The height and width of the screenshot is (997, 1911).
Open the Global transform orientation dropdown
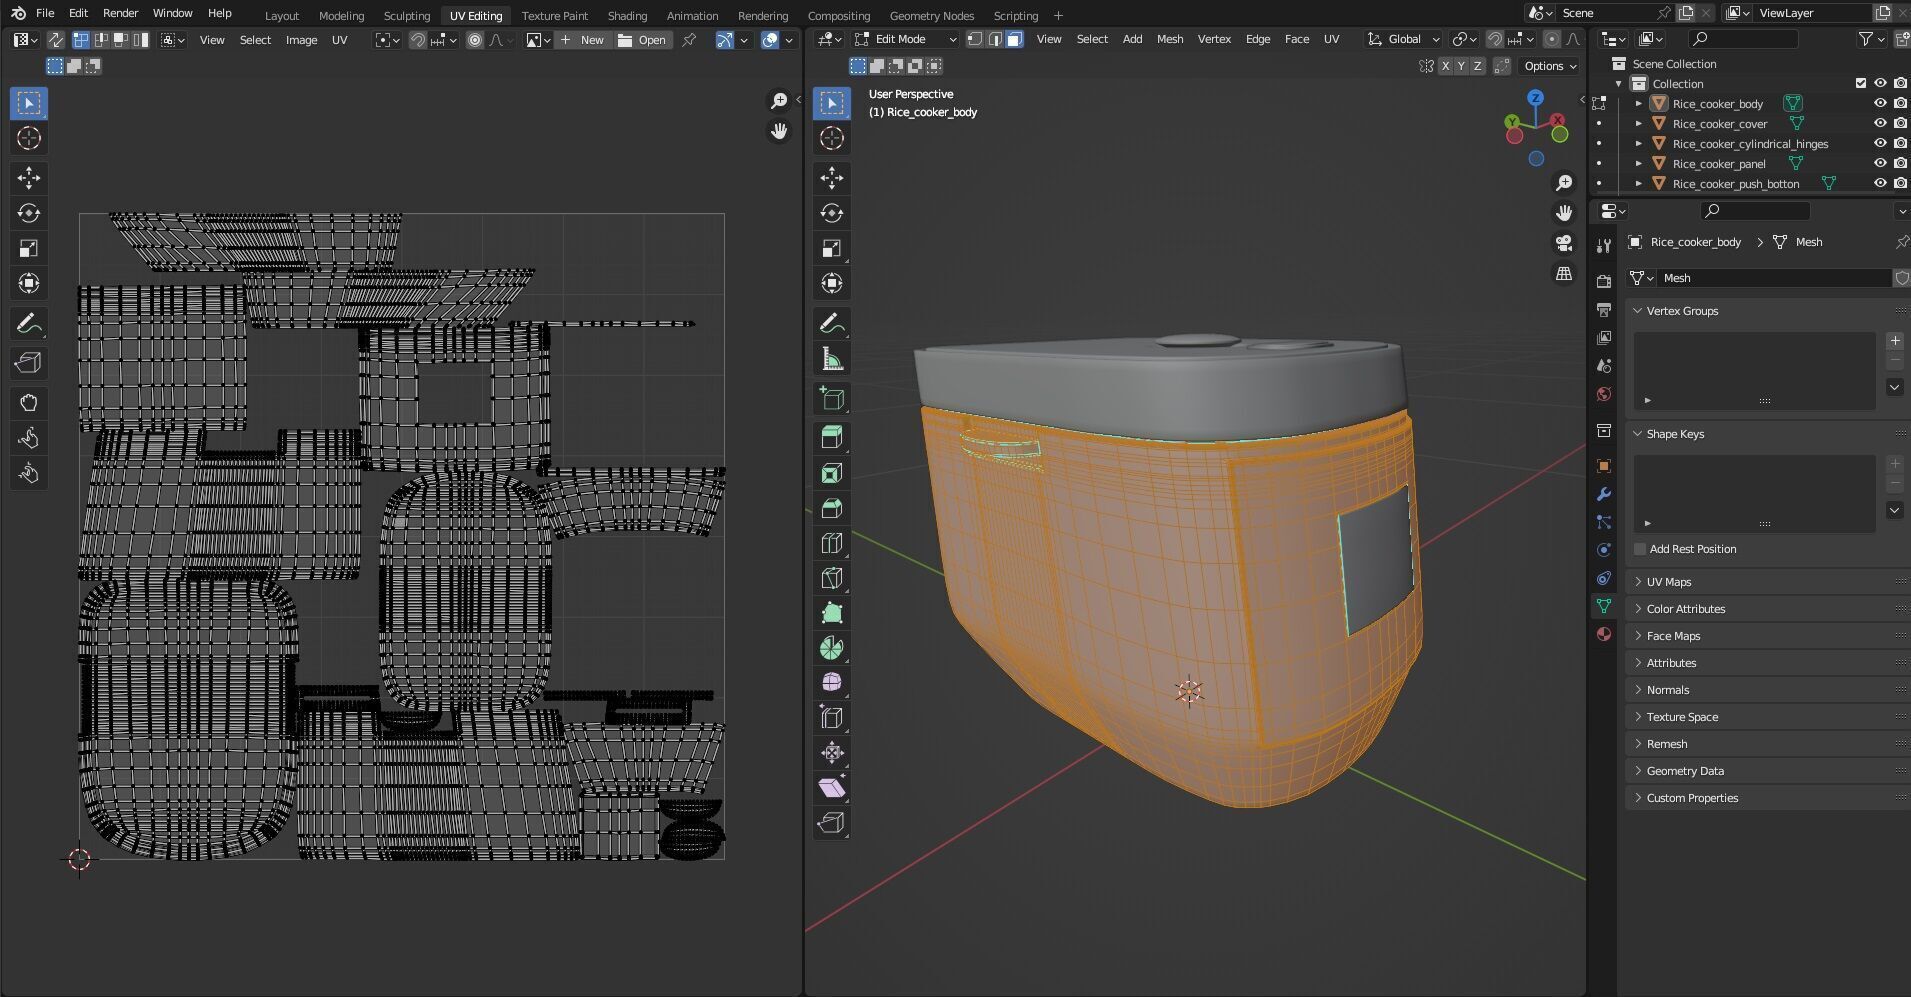point(1404,39)
